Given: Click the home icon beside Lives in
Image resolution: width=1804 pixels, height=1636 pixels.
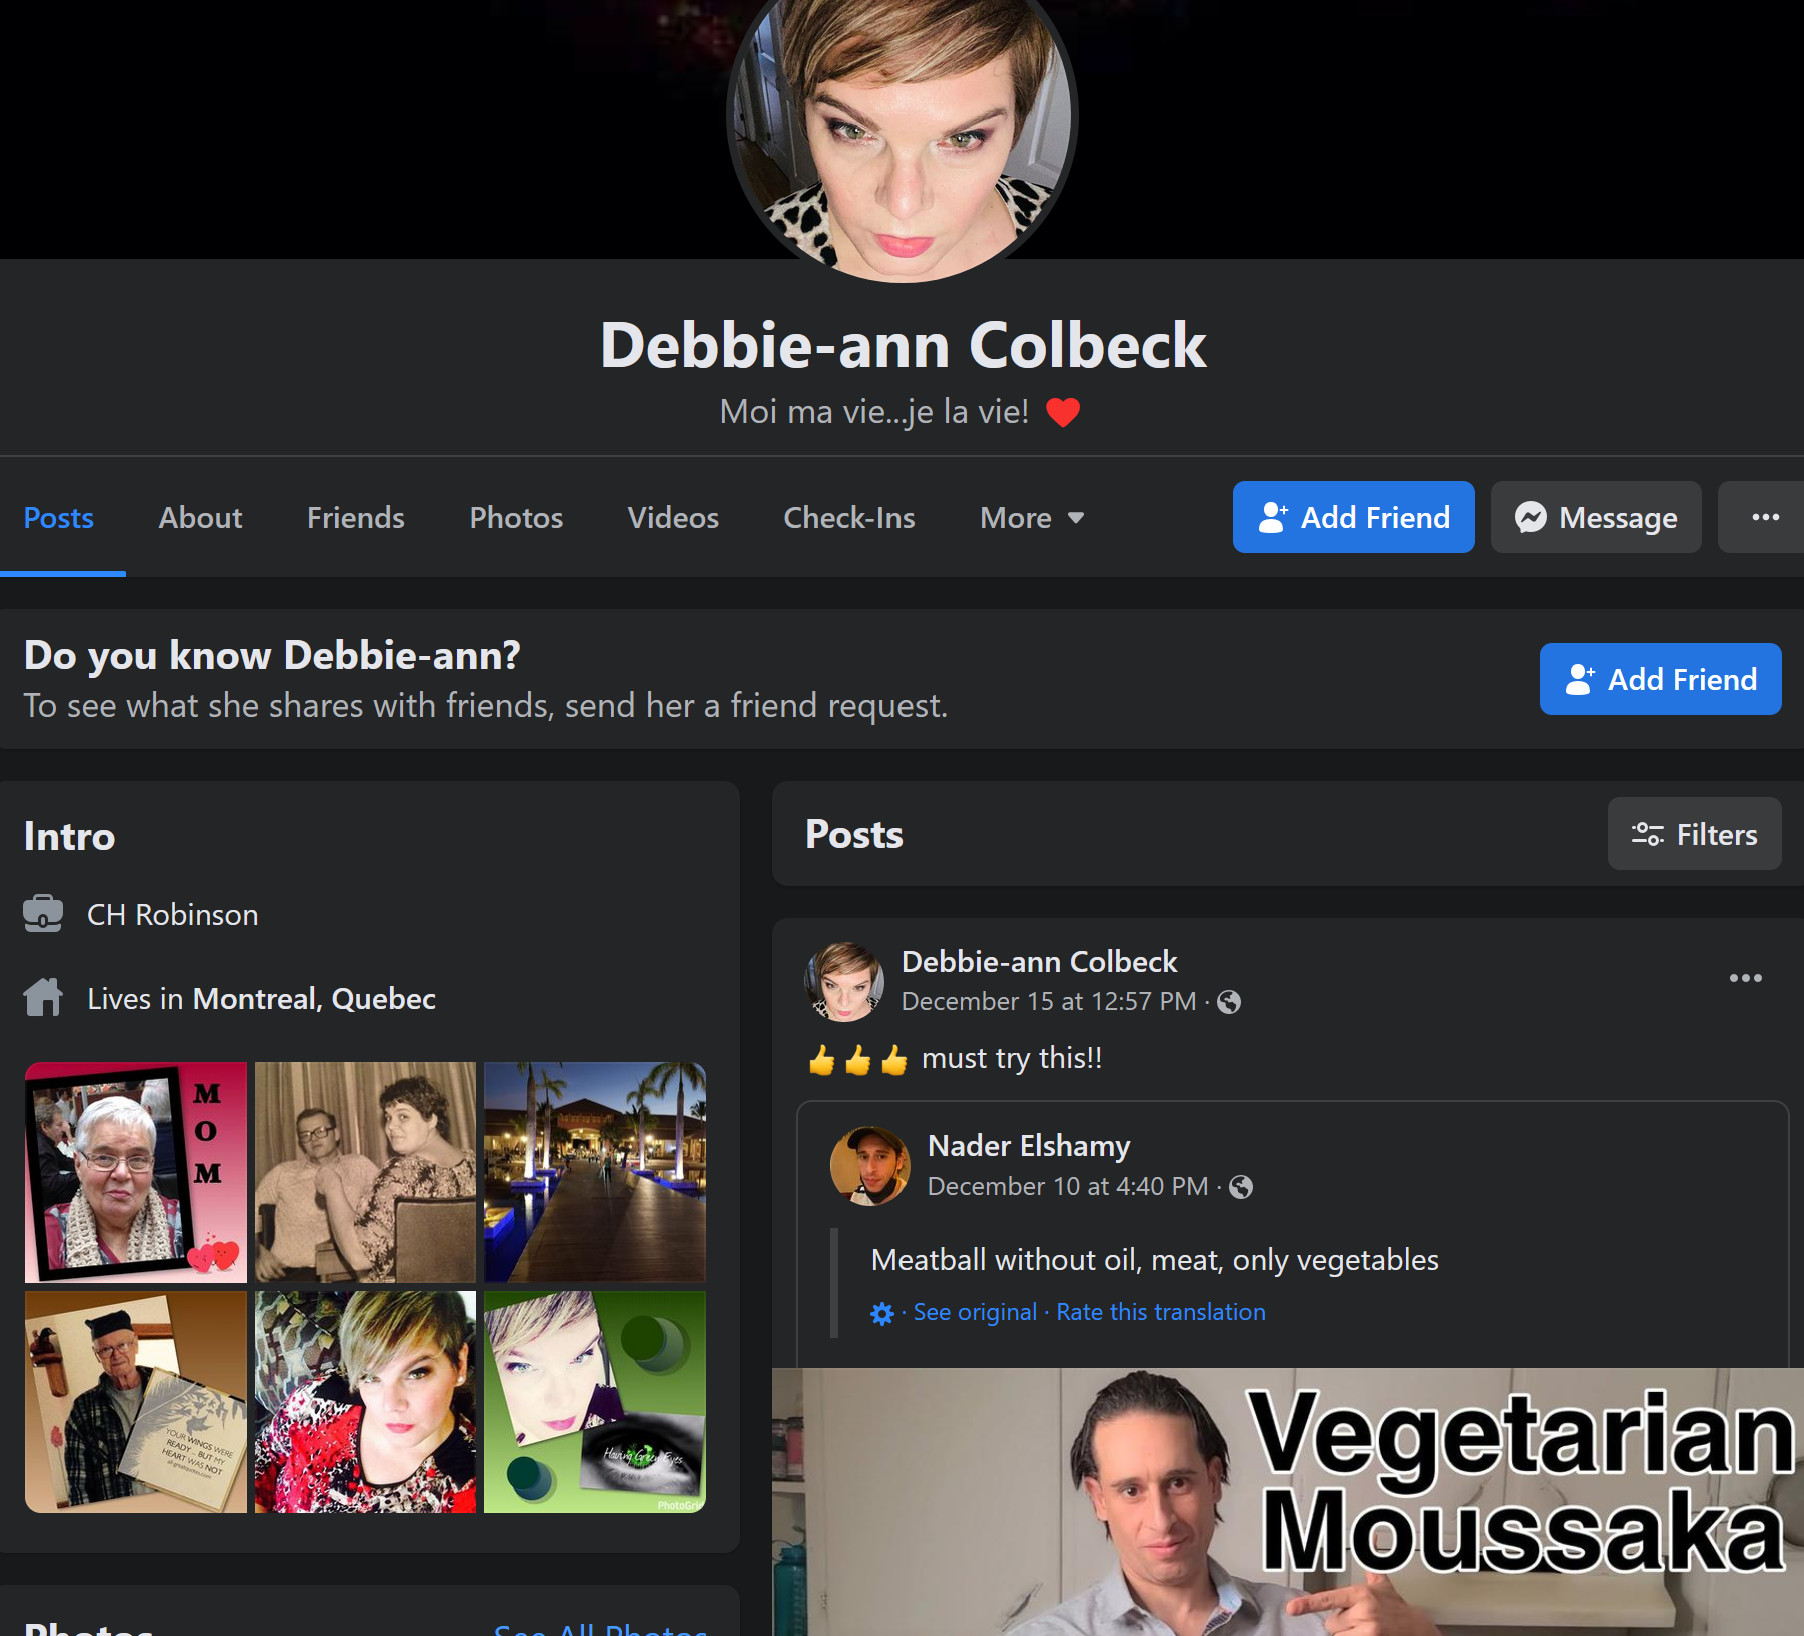Looking at the screenshot, I should 43,997.
